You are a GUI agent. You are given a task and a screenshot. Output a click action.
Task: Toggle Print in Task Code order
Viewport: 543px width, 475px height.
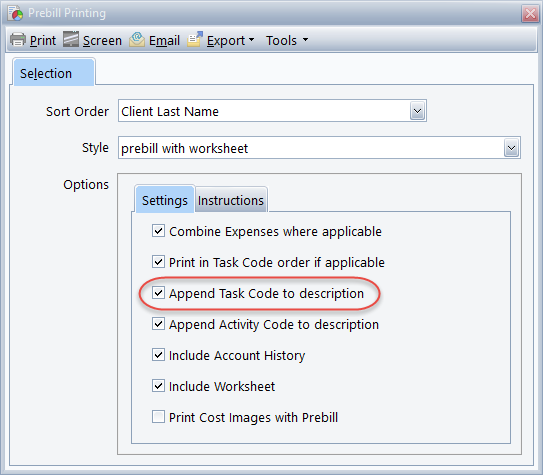(158, 262)
